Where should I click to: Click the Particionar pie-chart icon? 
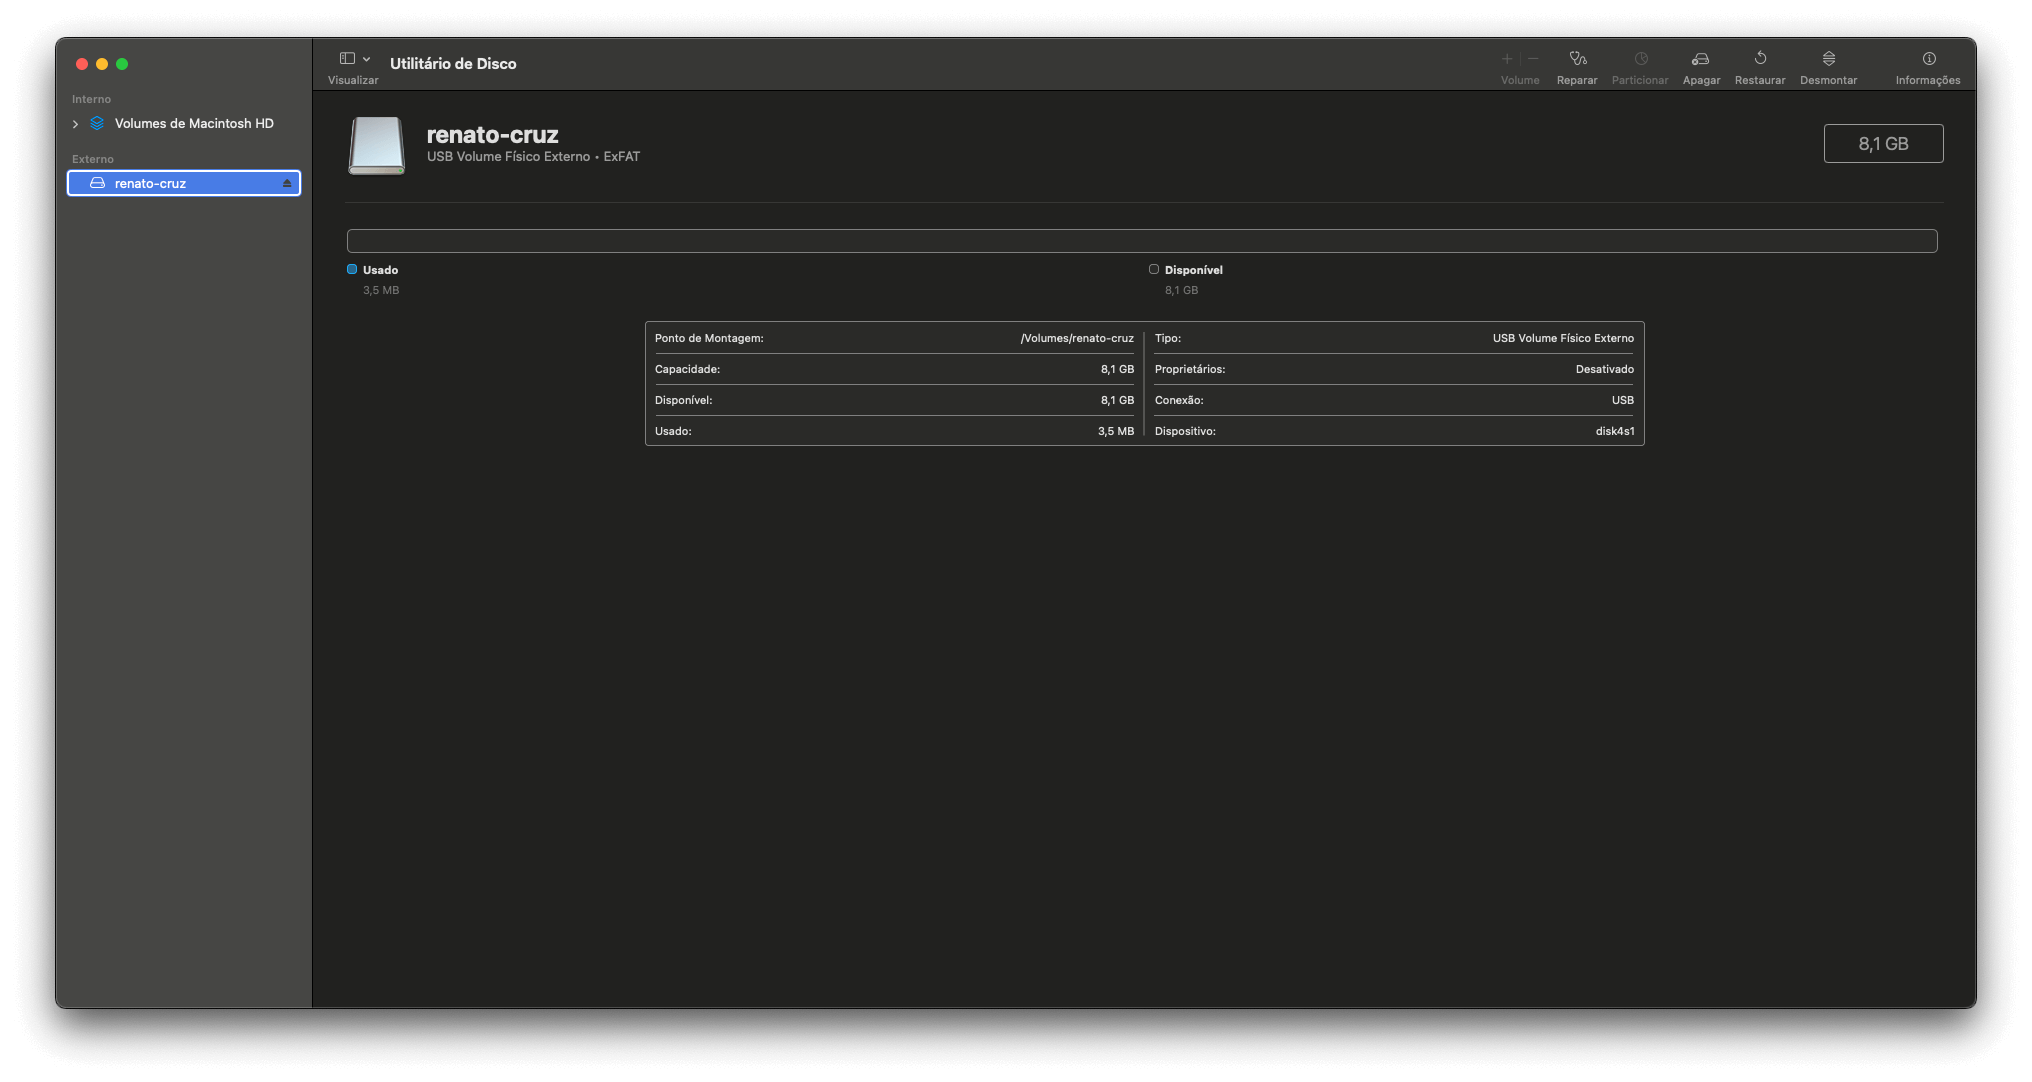(x=1641, y=59)
